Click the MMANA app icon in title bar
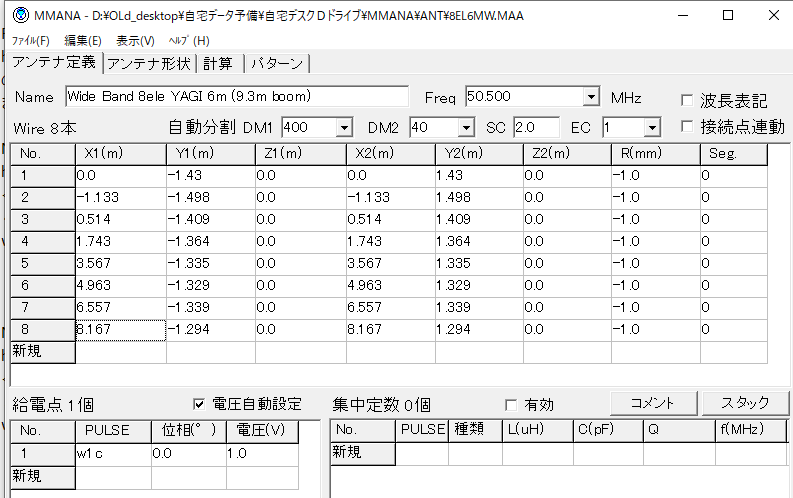The image size is (793, 498). pos(20,16)
